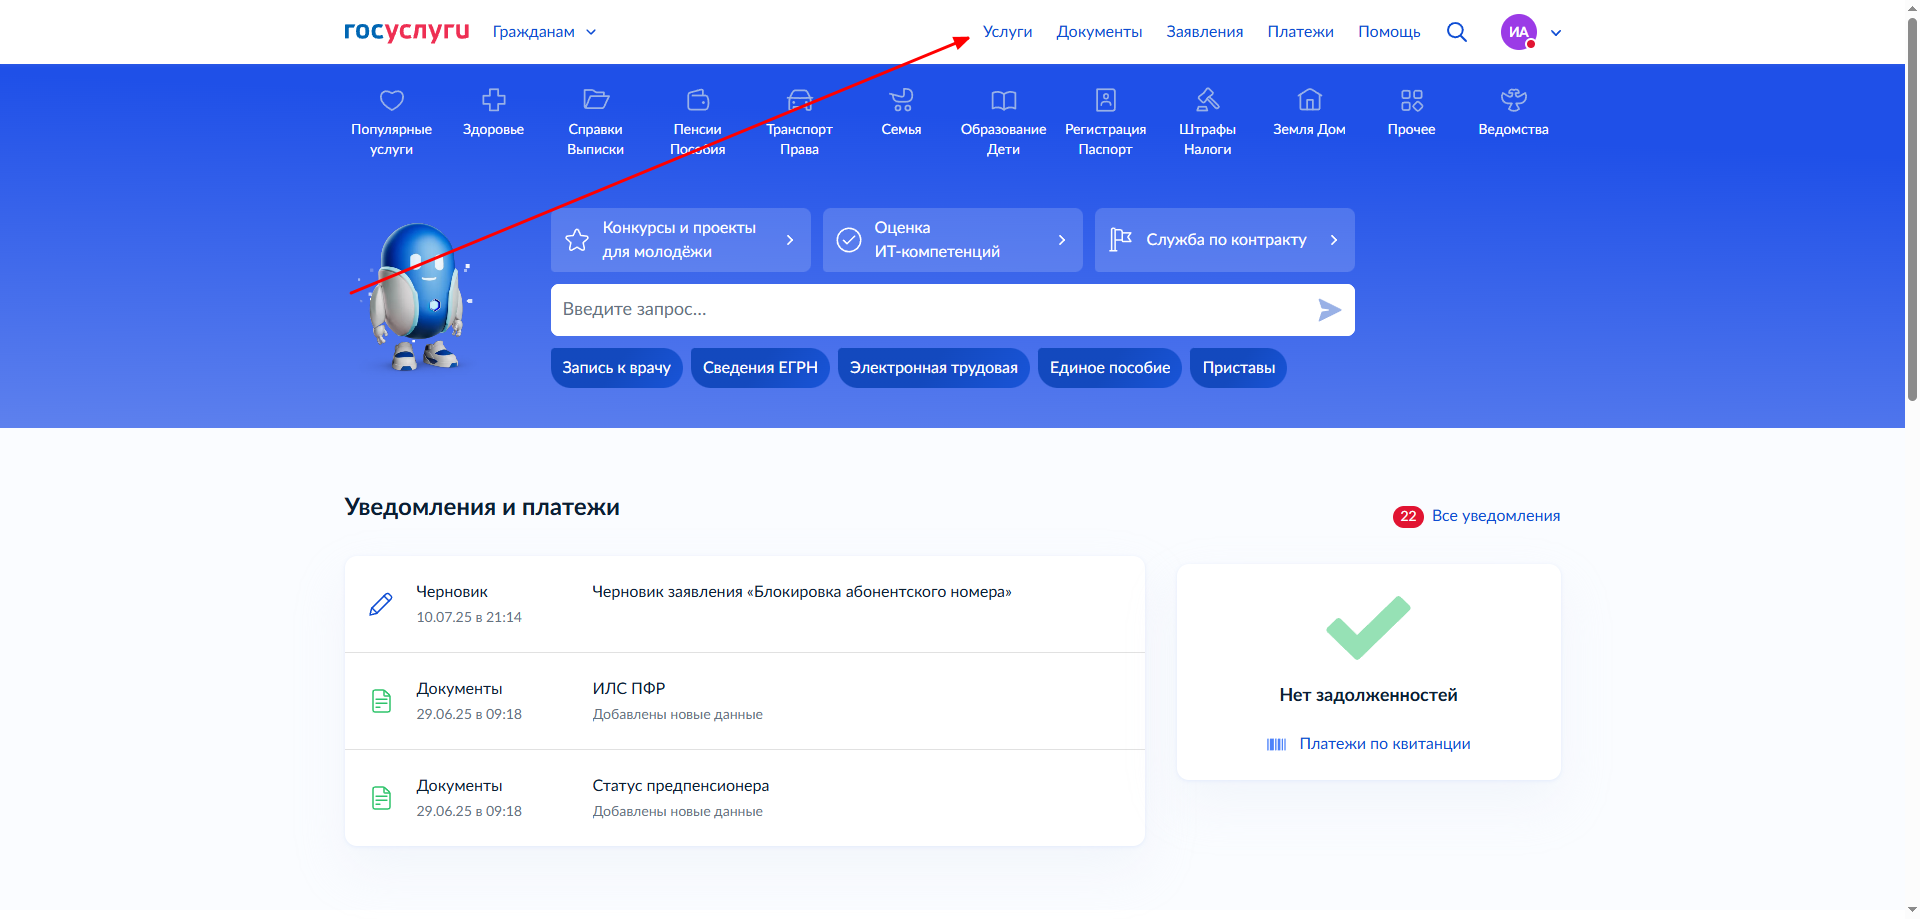Open the Платежи menu item
1920x919 pixels.
click(1300, 32)
